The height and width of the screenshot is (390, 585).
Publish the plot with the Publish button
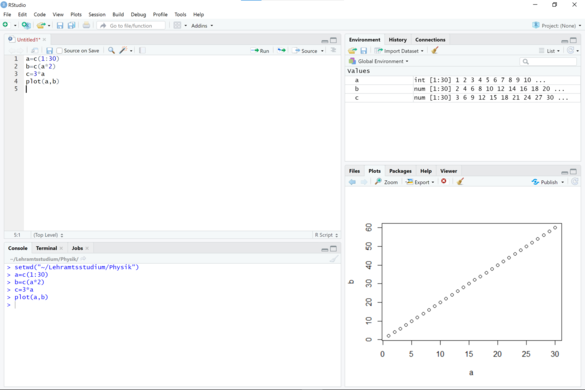pos(548,182)
